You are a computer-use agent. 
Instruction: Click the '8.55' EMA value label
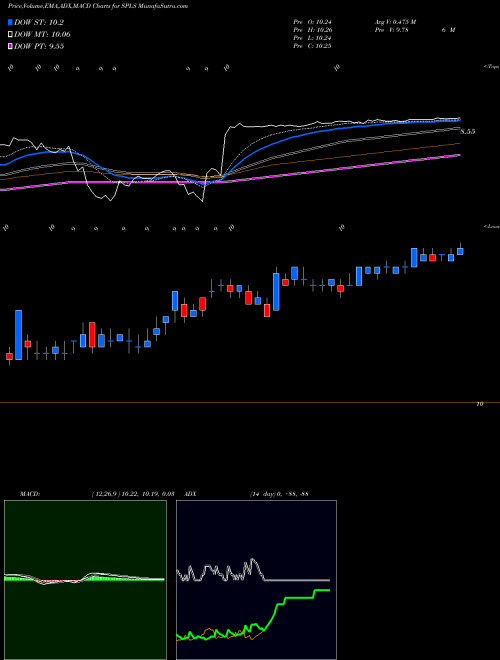(x=468, y=132)
